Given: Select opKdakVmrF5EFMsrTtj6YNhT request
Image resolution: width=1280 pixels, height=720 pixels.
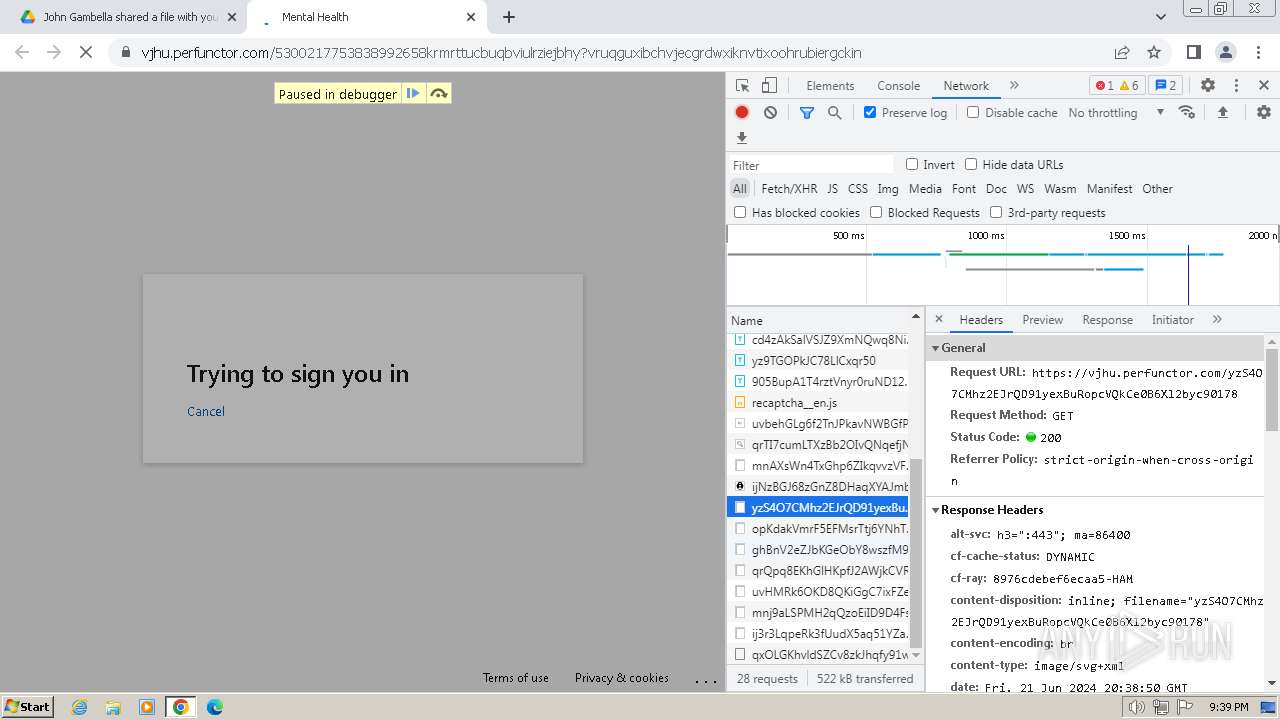Looking at the screenshot, I should point(817,528).
